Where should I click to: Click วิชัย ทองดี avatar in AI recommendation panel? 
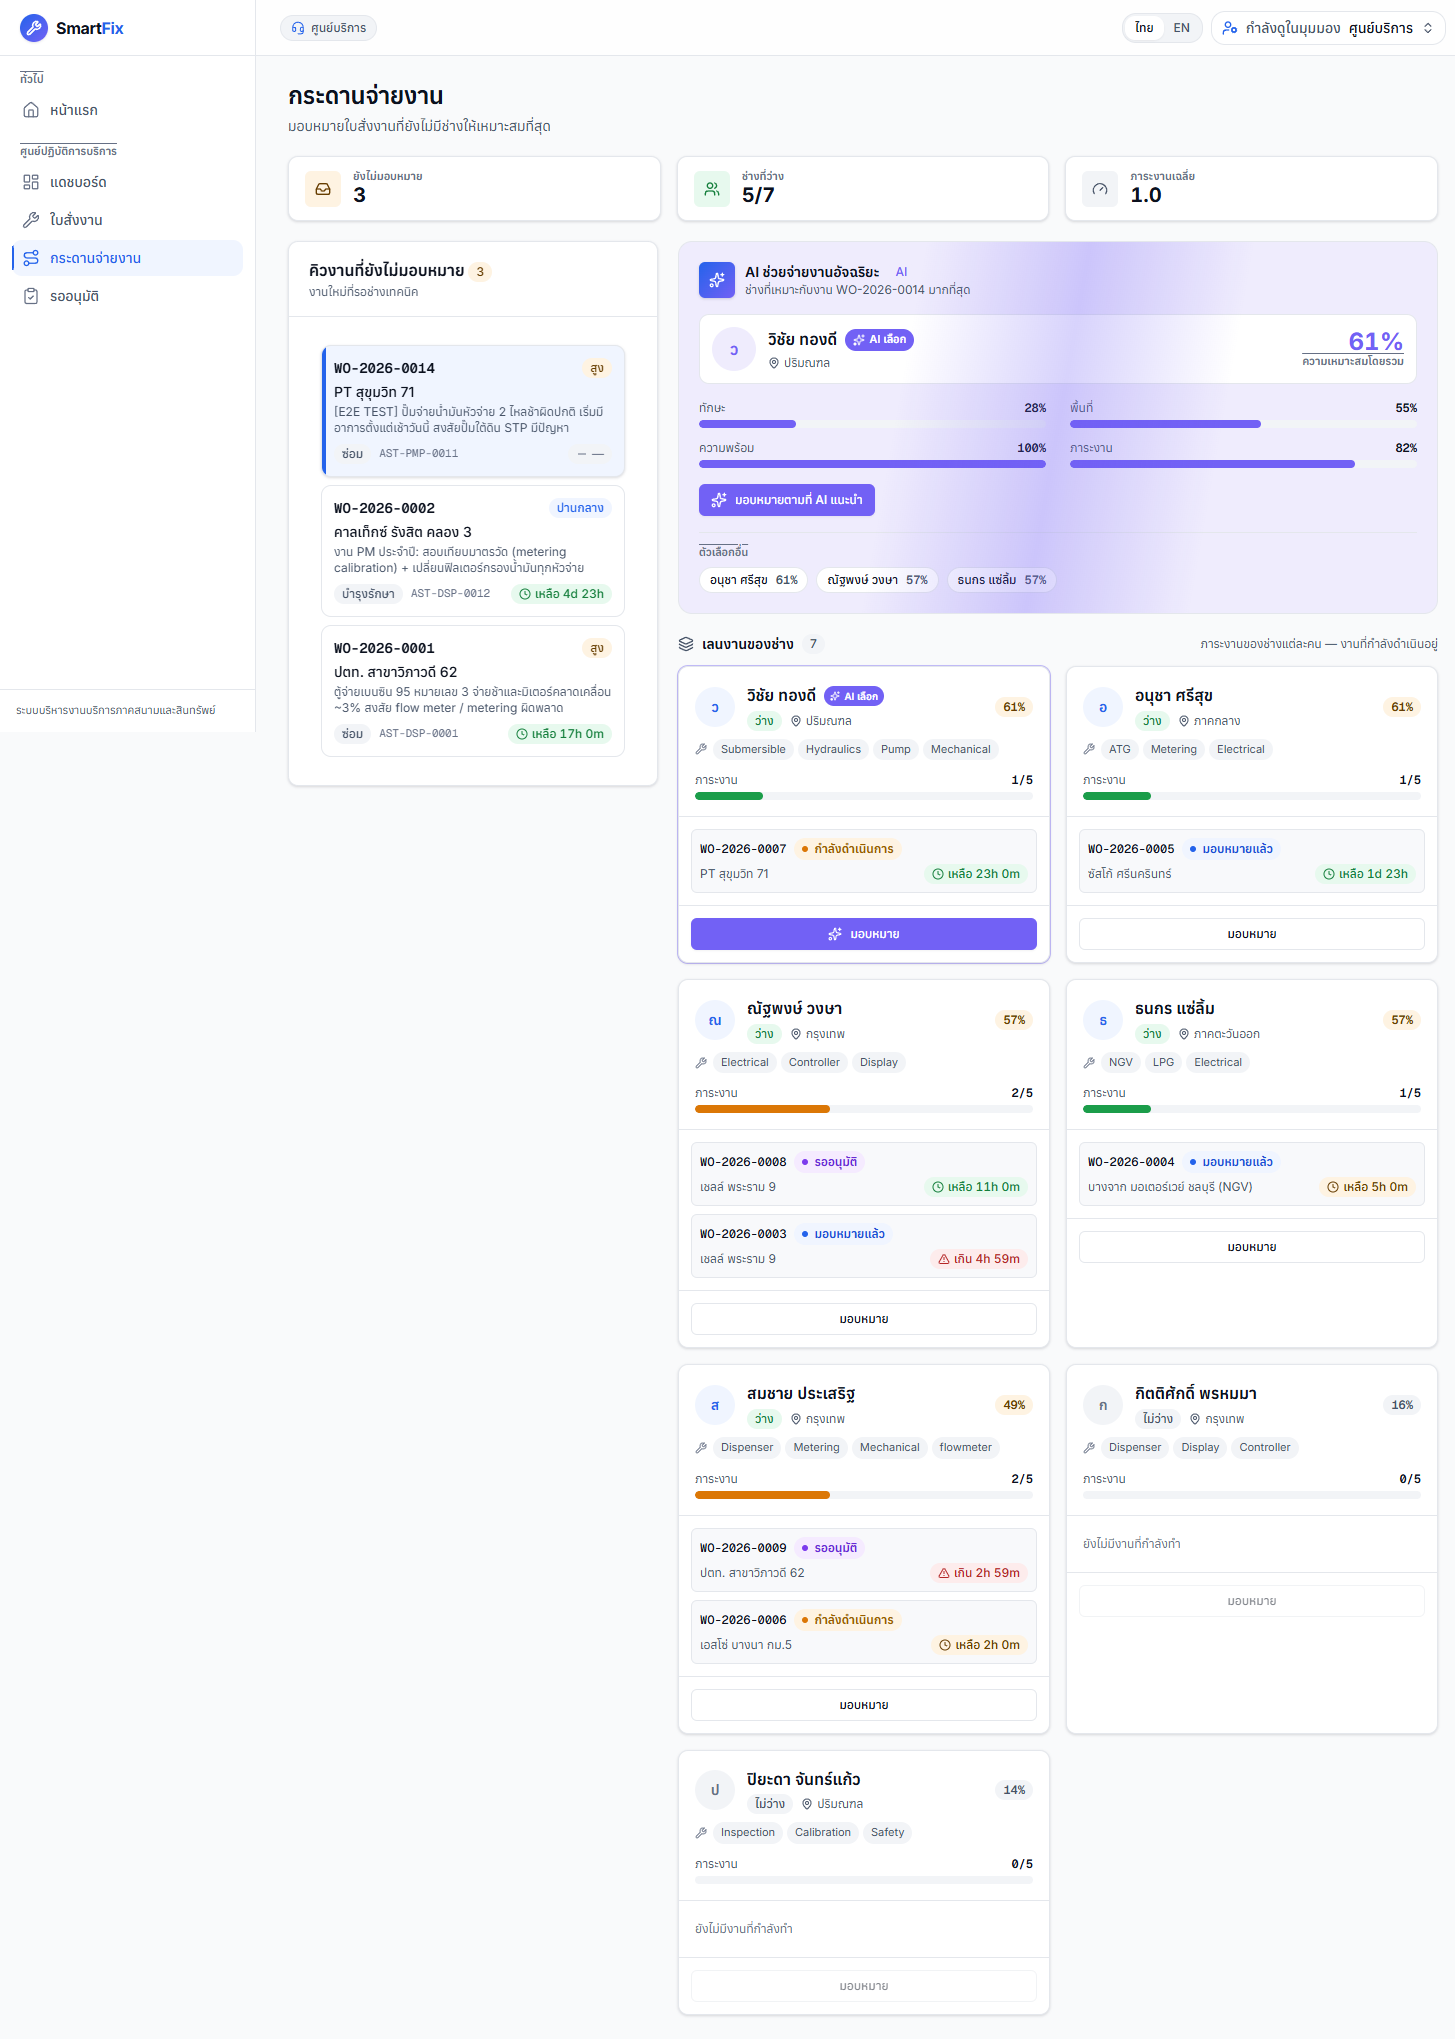tap(734, 350)
